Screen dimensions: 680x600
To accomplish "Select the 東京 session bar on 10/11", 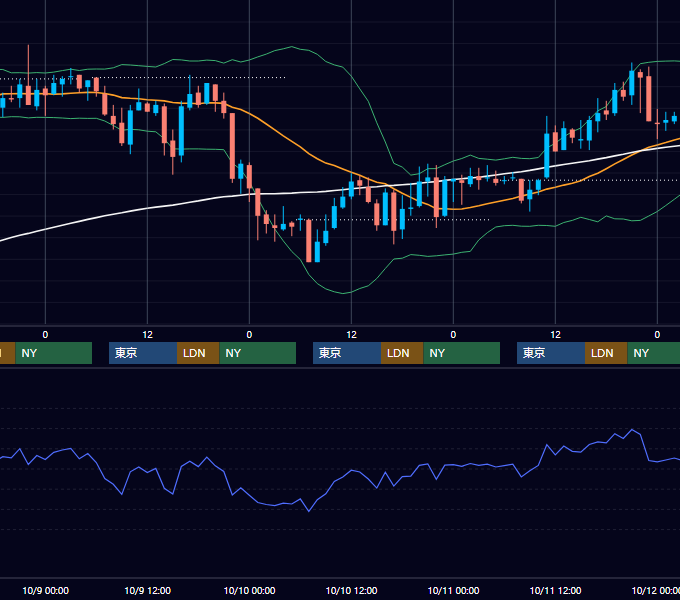I will [551, 353].
